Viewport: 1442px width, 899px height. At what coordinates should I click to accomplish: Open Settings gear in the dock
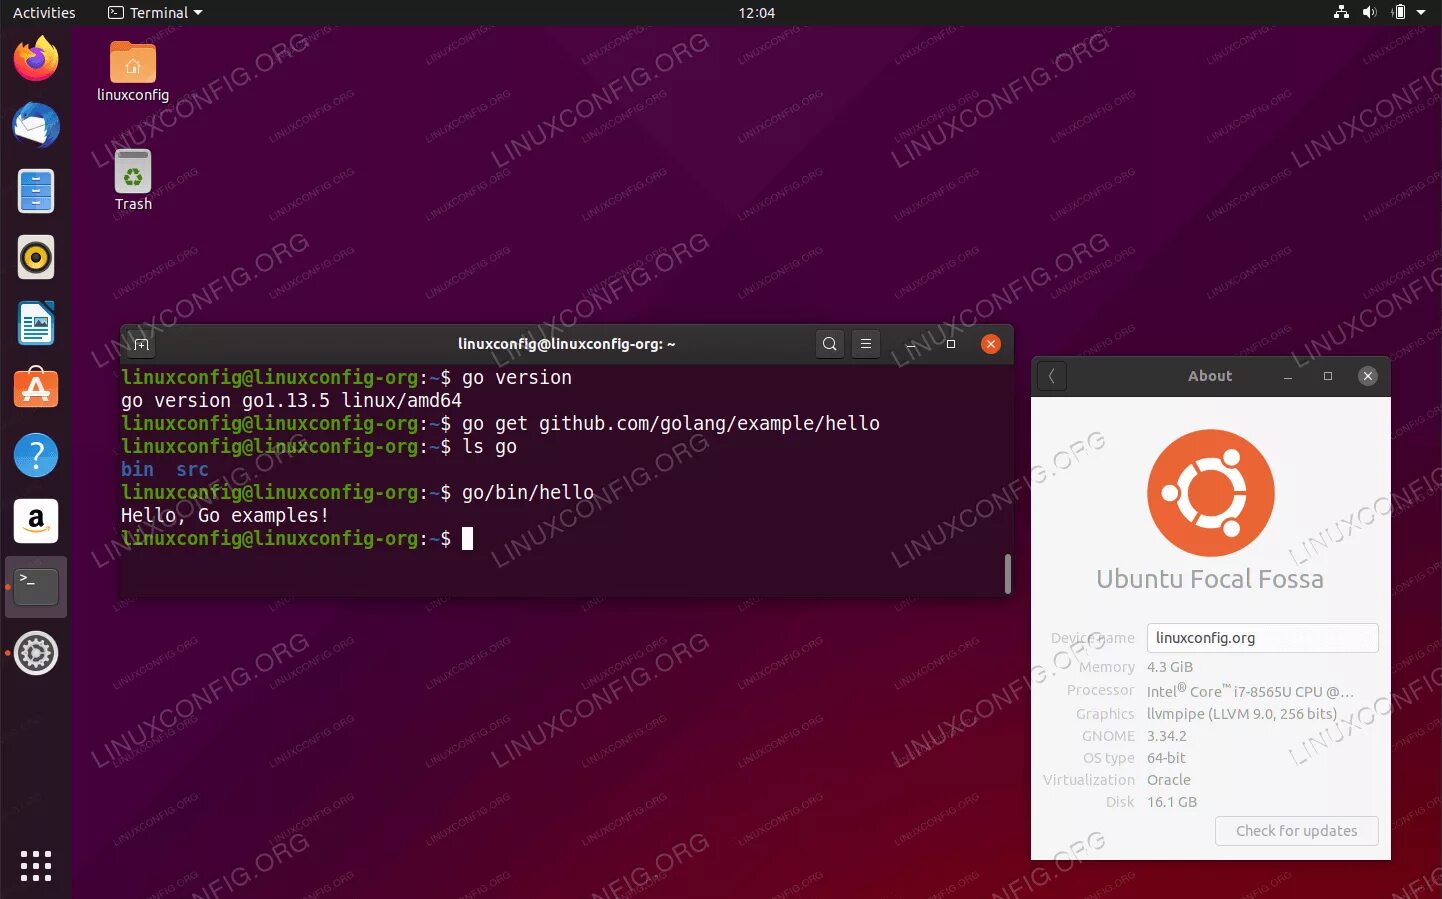click(x=36, y=653)
